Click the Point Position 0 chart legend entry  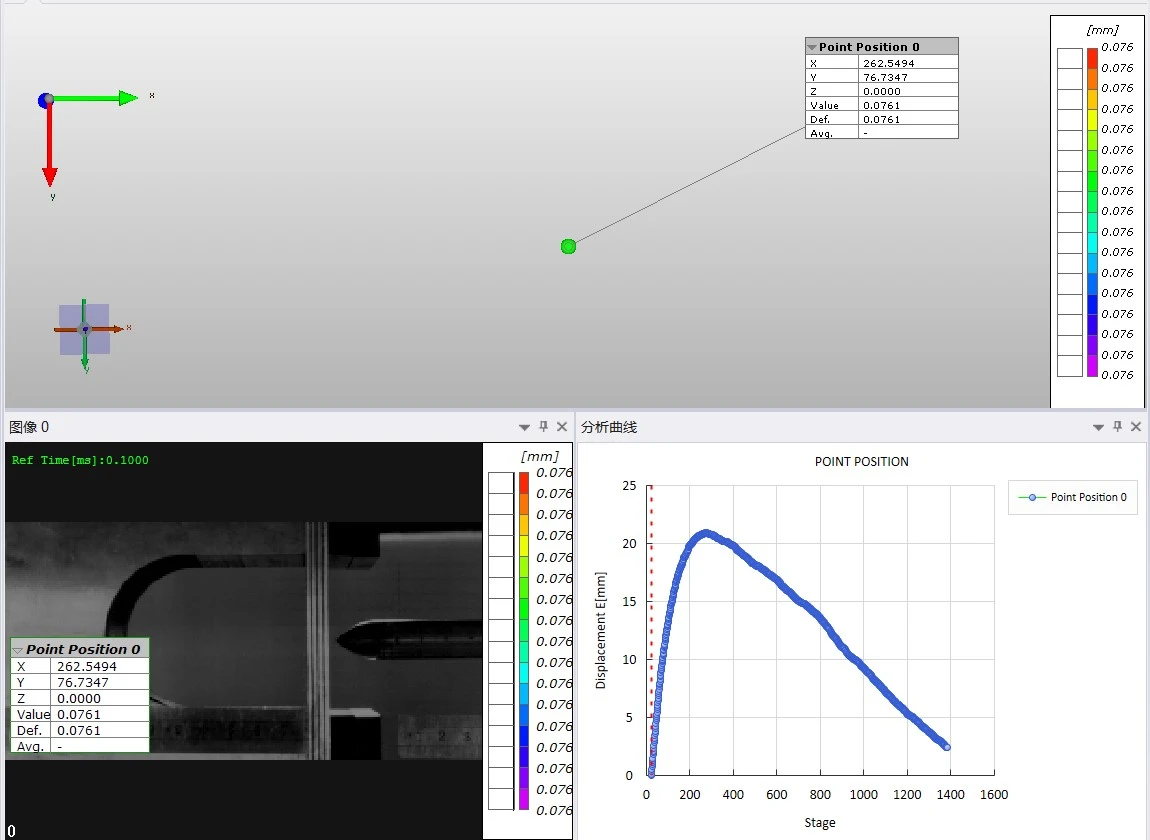click(1073, 497)
